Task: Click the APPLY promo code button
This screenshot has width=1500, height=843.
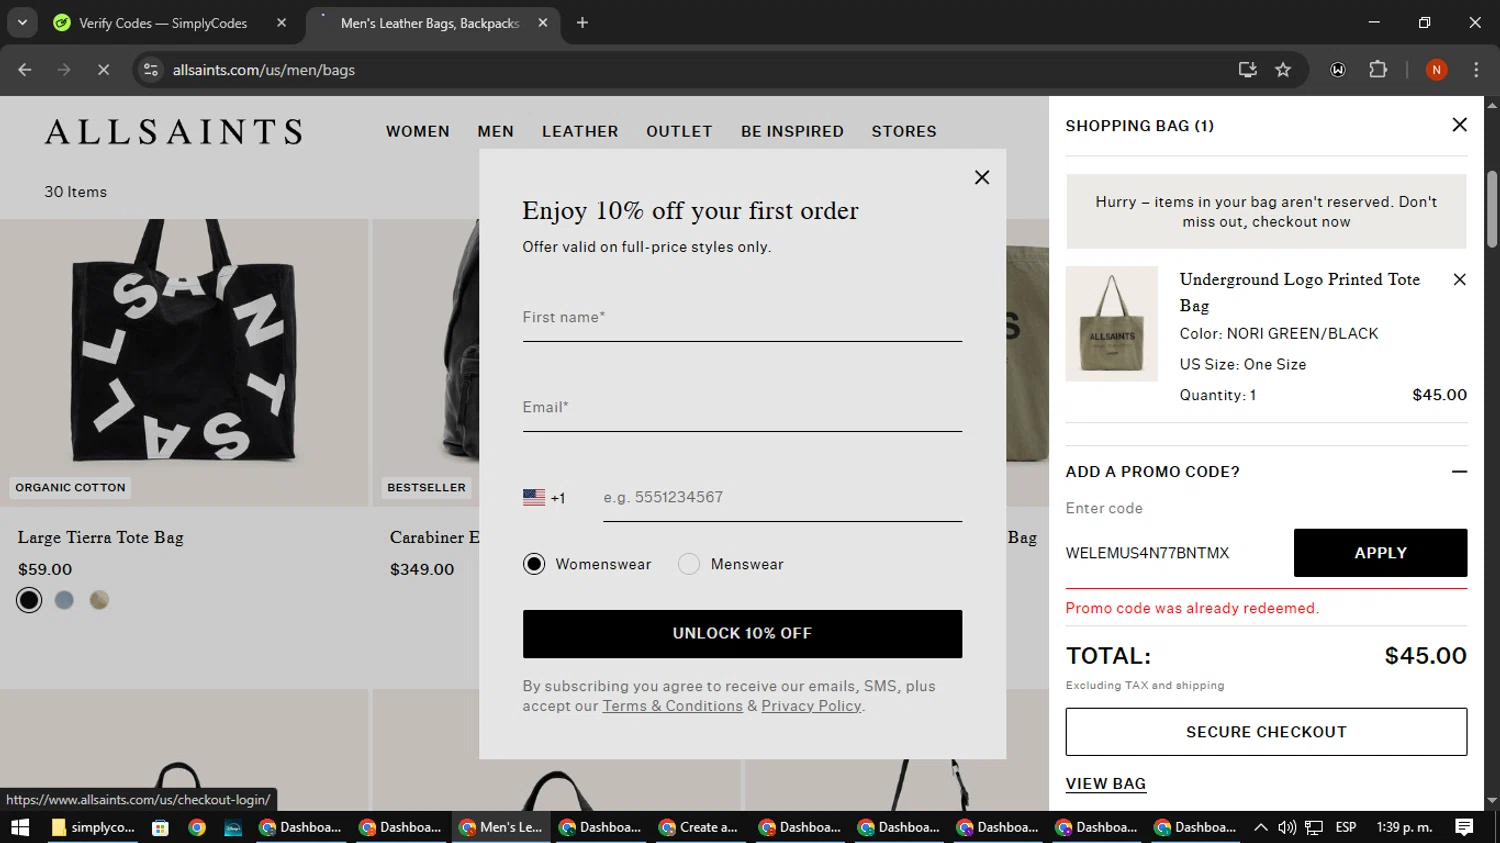Action: tap(1380, 553)
